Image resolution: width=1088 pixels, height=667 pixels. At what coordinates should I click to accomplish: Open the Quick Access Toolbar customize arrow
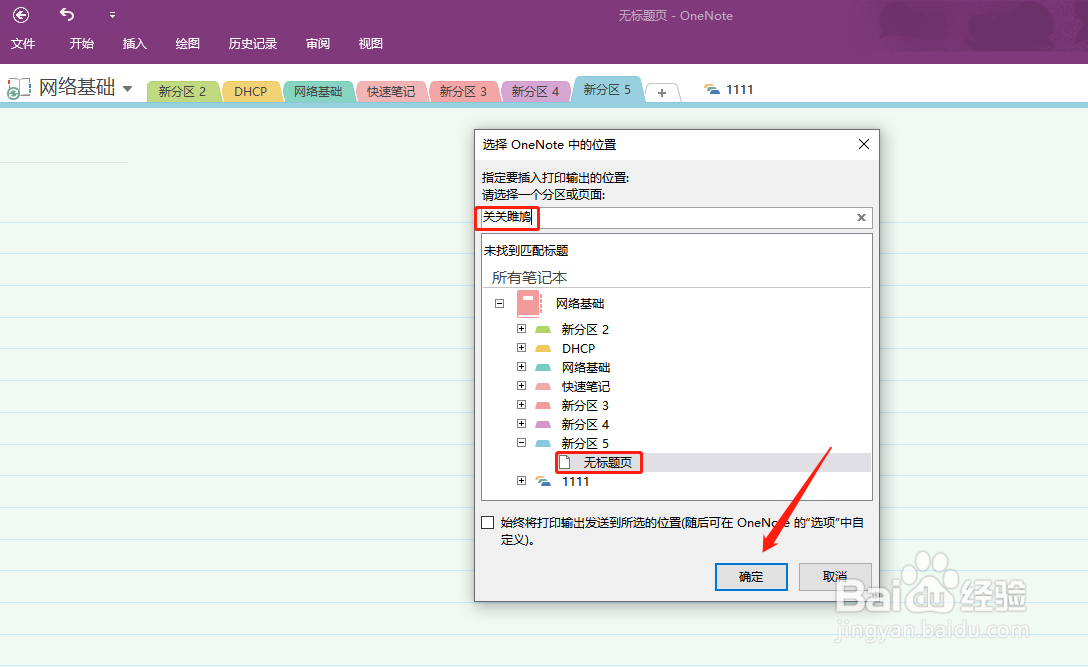click(x=112, y=15)
